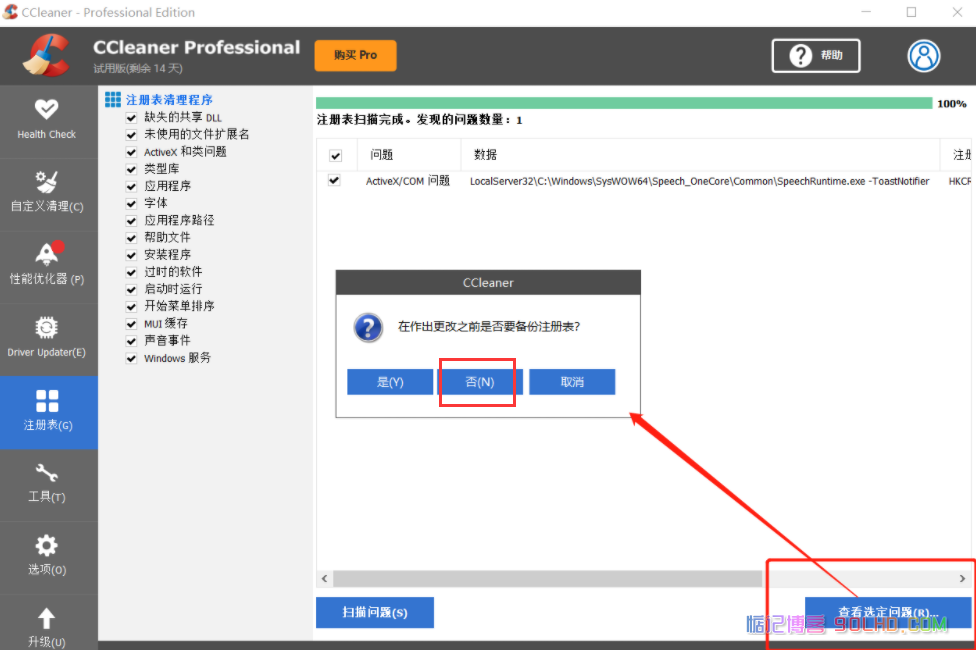Toggle 帮助文件 checkbox
This screenshot has height=650, width=976.
131,238
